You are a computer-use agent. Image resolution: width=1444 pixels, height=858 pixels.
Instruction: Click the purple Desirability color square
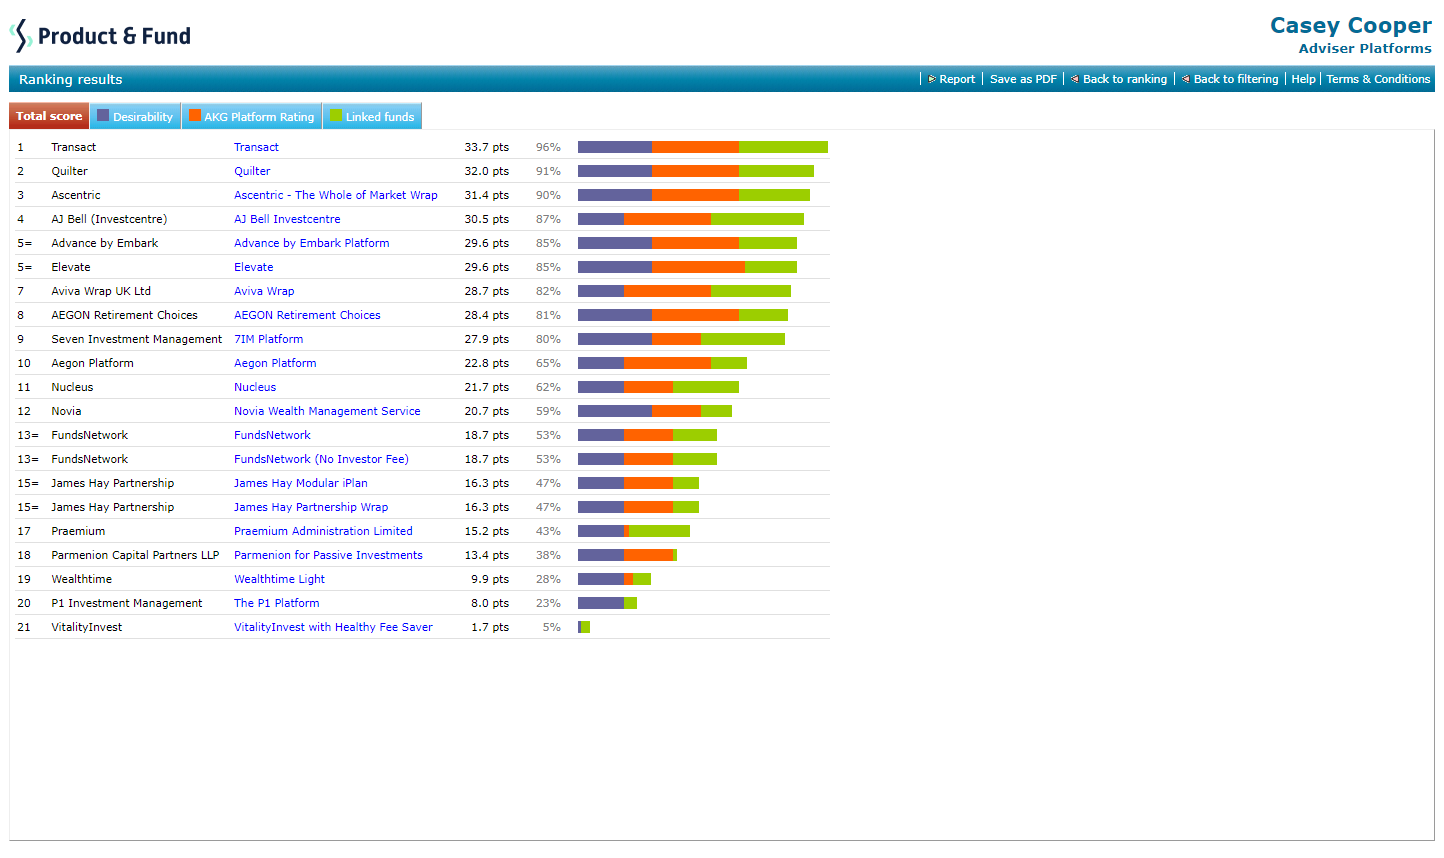pyautogui.click(x=103, y=116)
